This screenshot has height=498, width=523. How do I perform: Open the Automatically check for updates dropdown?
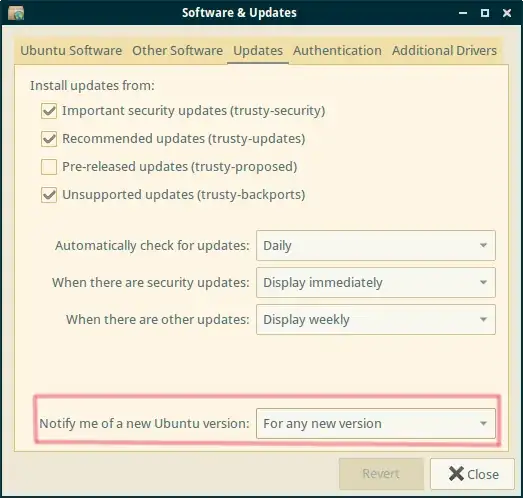pyautogui.click(x=376, y=245)
